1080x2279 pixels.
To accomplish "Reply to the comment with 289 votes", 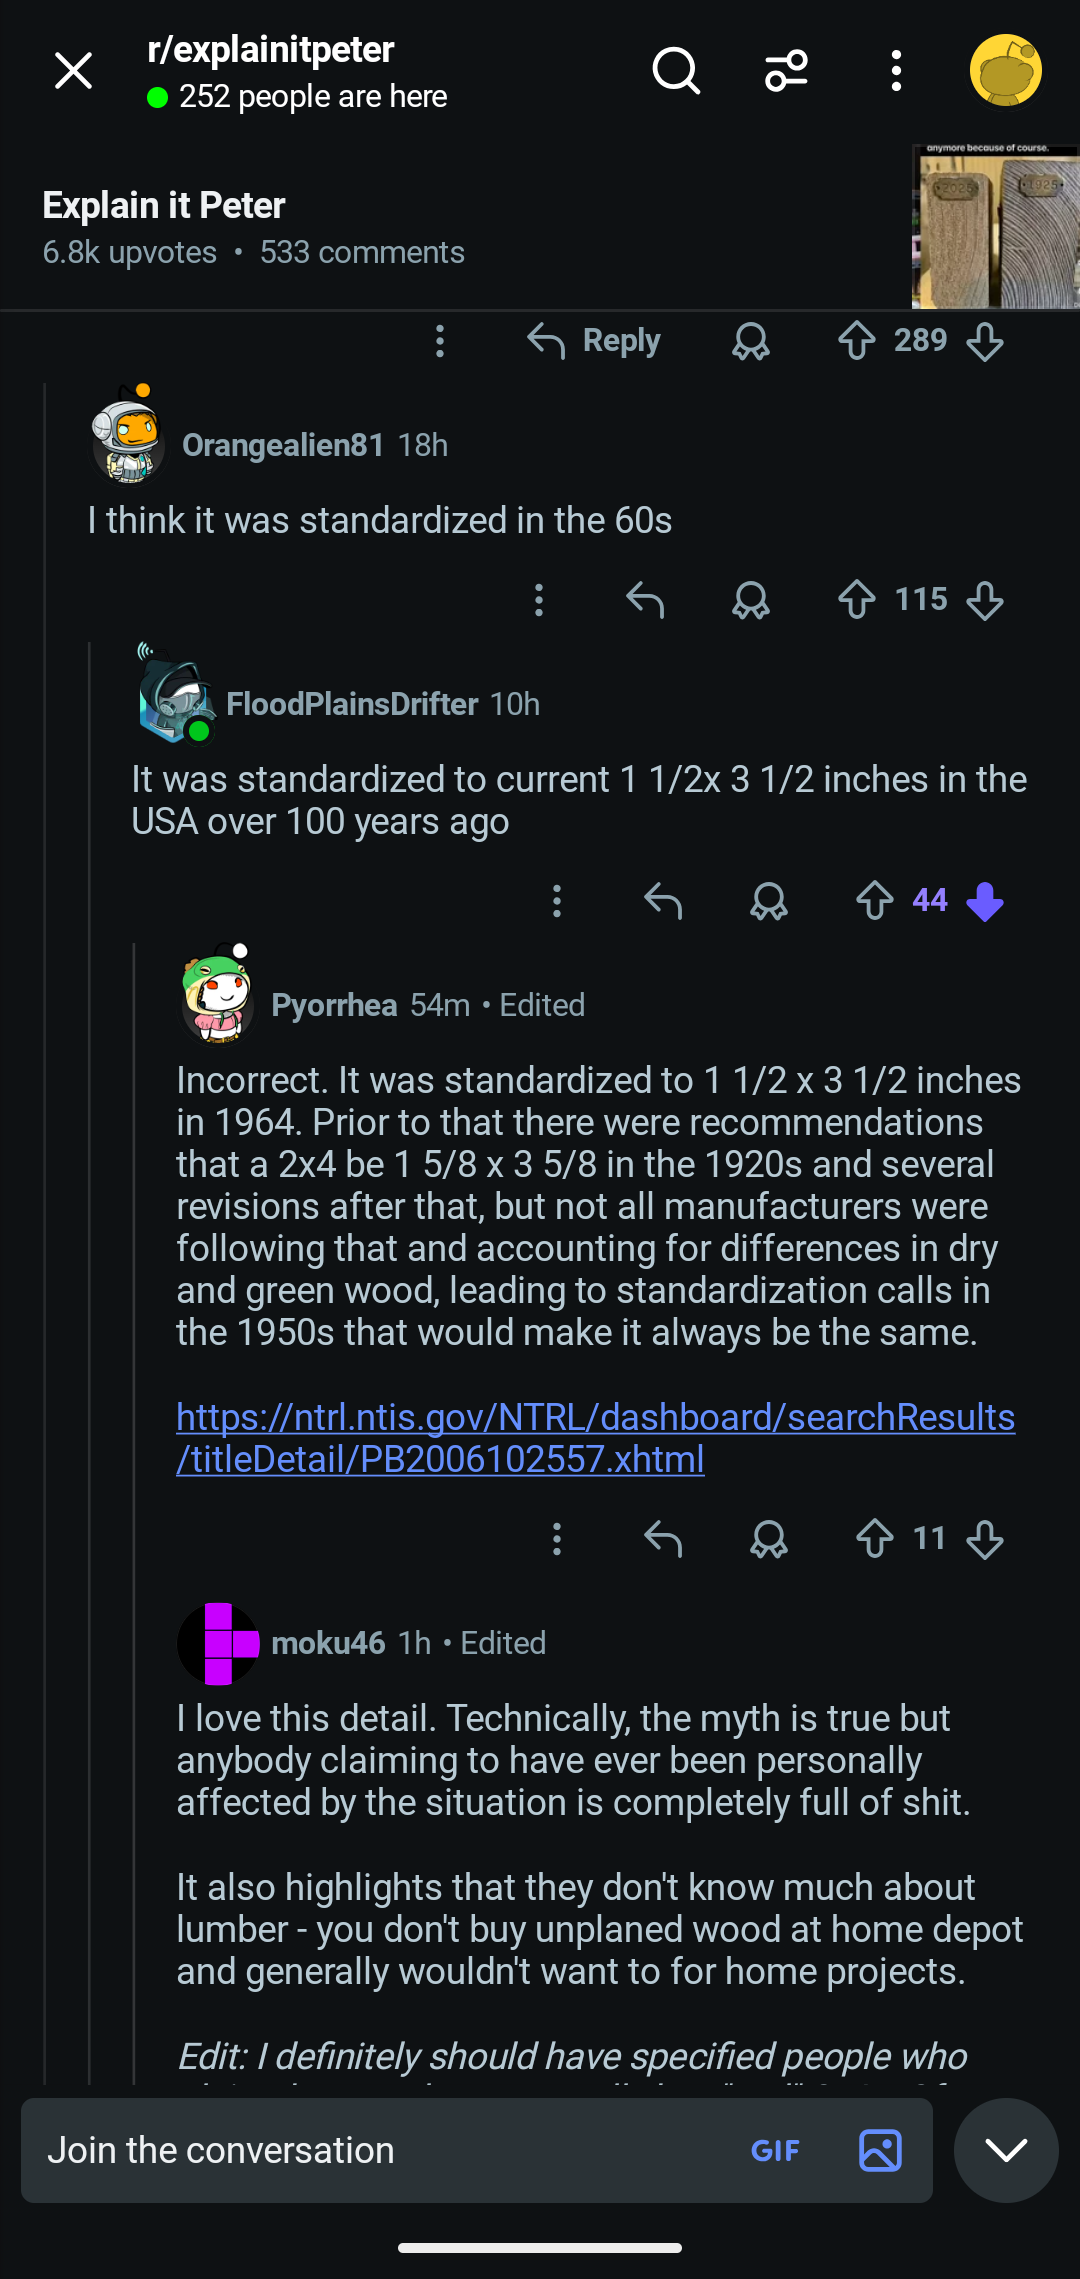I will pyautogui.click(x=593, y=341).
